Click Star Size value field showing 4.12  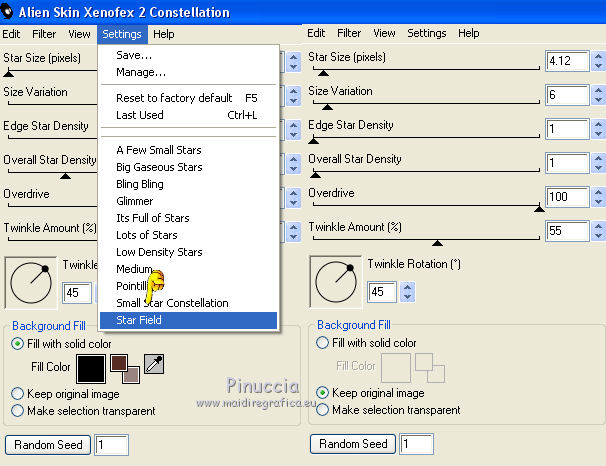coord(567,61)
